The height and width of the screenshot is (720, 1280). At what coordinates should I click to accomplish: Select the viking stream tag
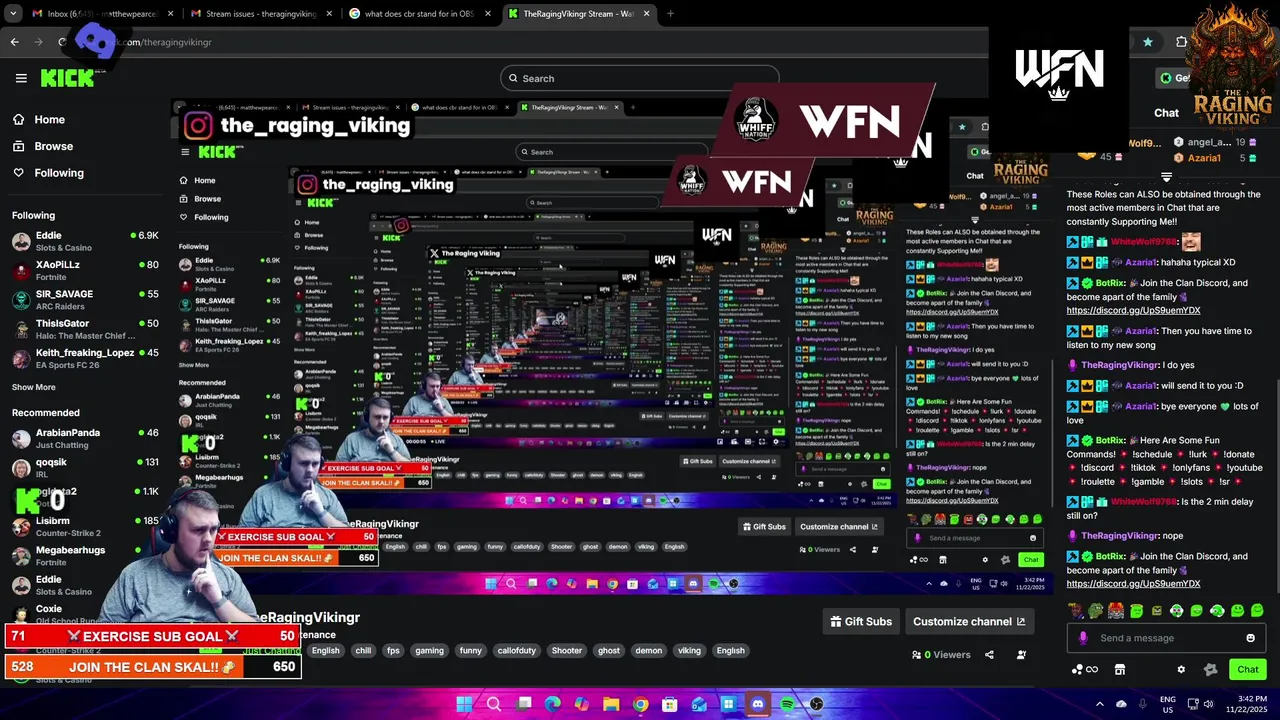tap(689, 650)
